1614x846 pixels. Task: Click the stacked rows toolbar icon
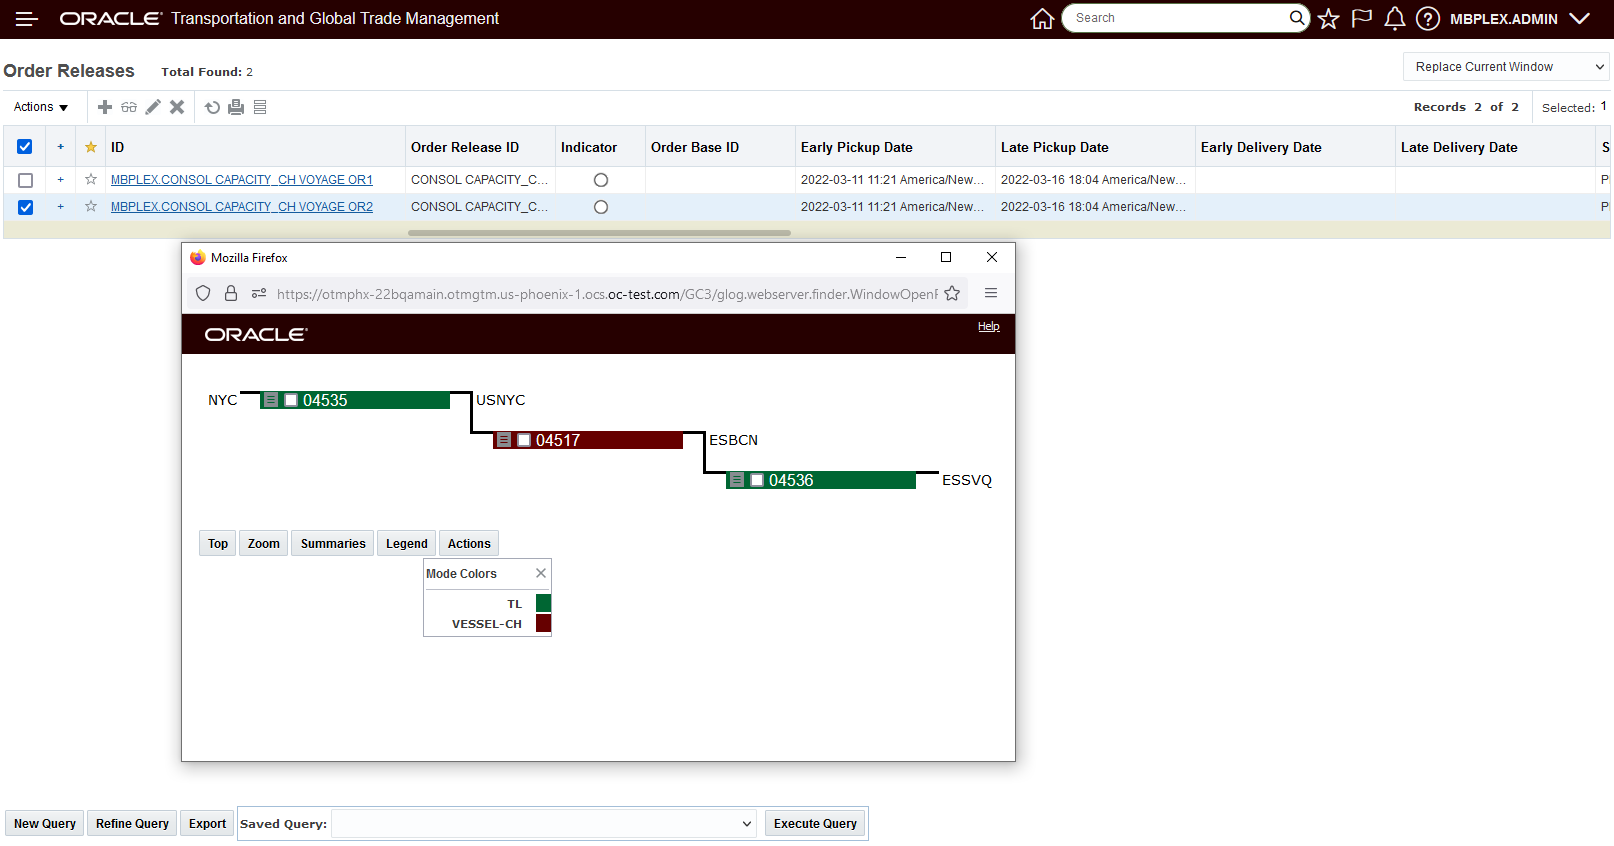click(260, 107)
